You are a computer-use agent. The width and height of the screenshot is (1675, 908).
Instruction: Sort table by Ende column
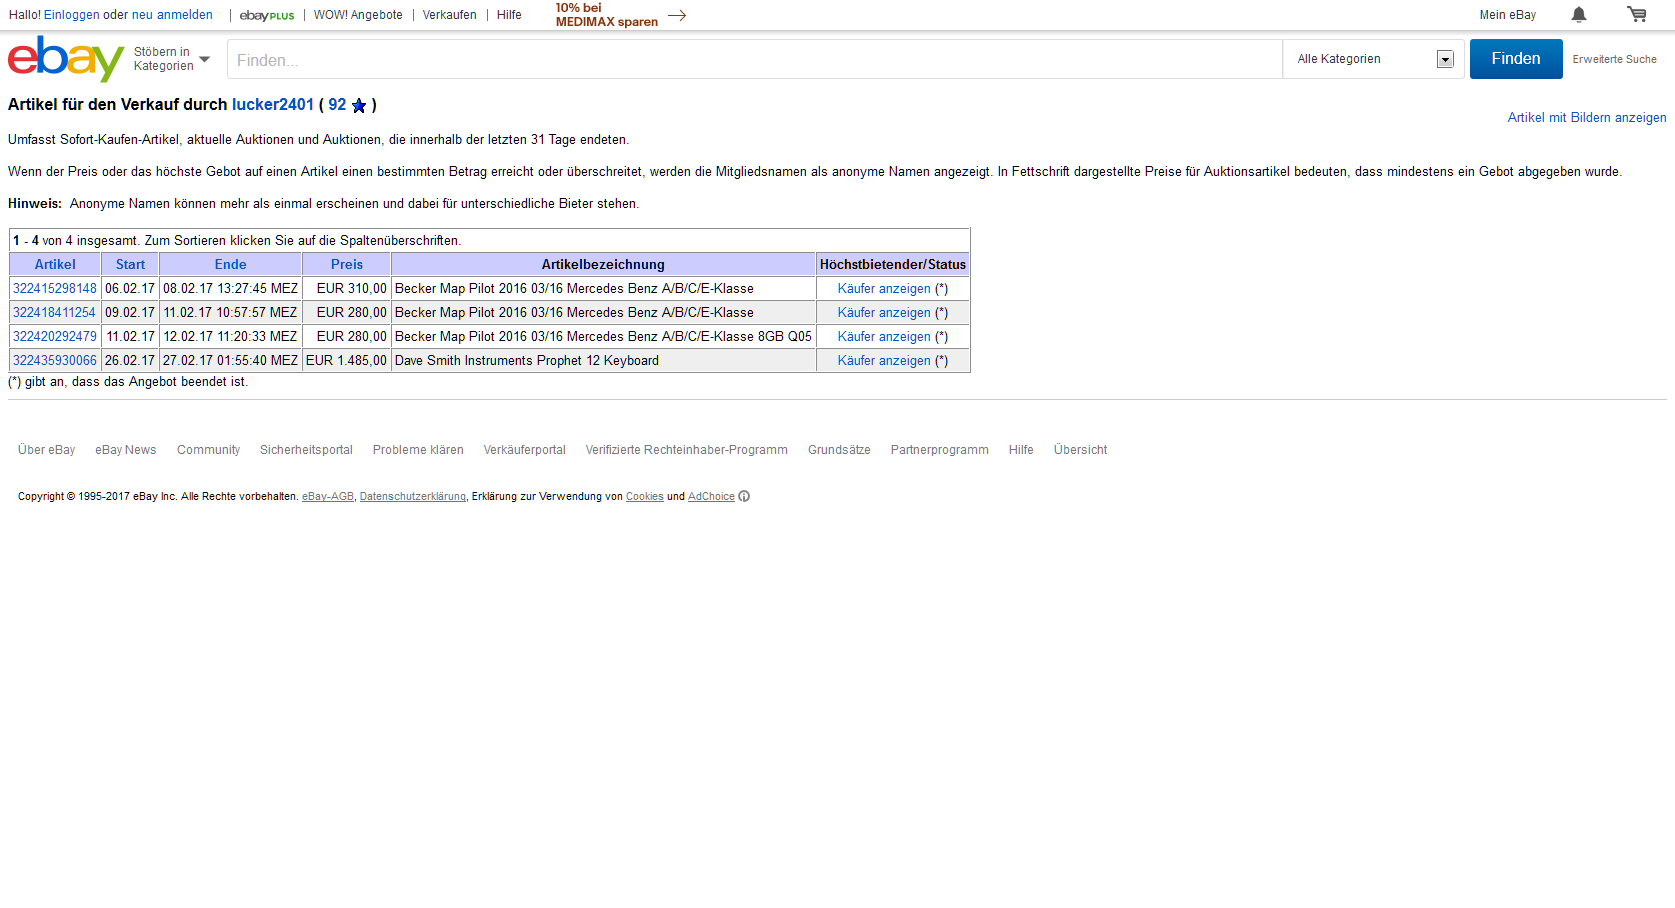pyautogui.click(x=230, y=264)
